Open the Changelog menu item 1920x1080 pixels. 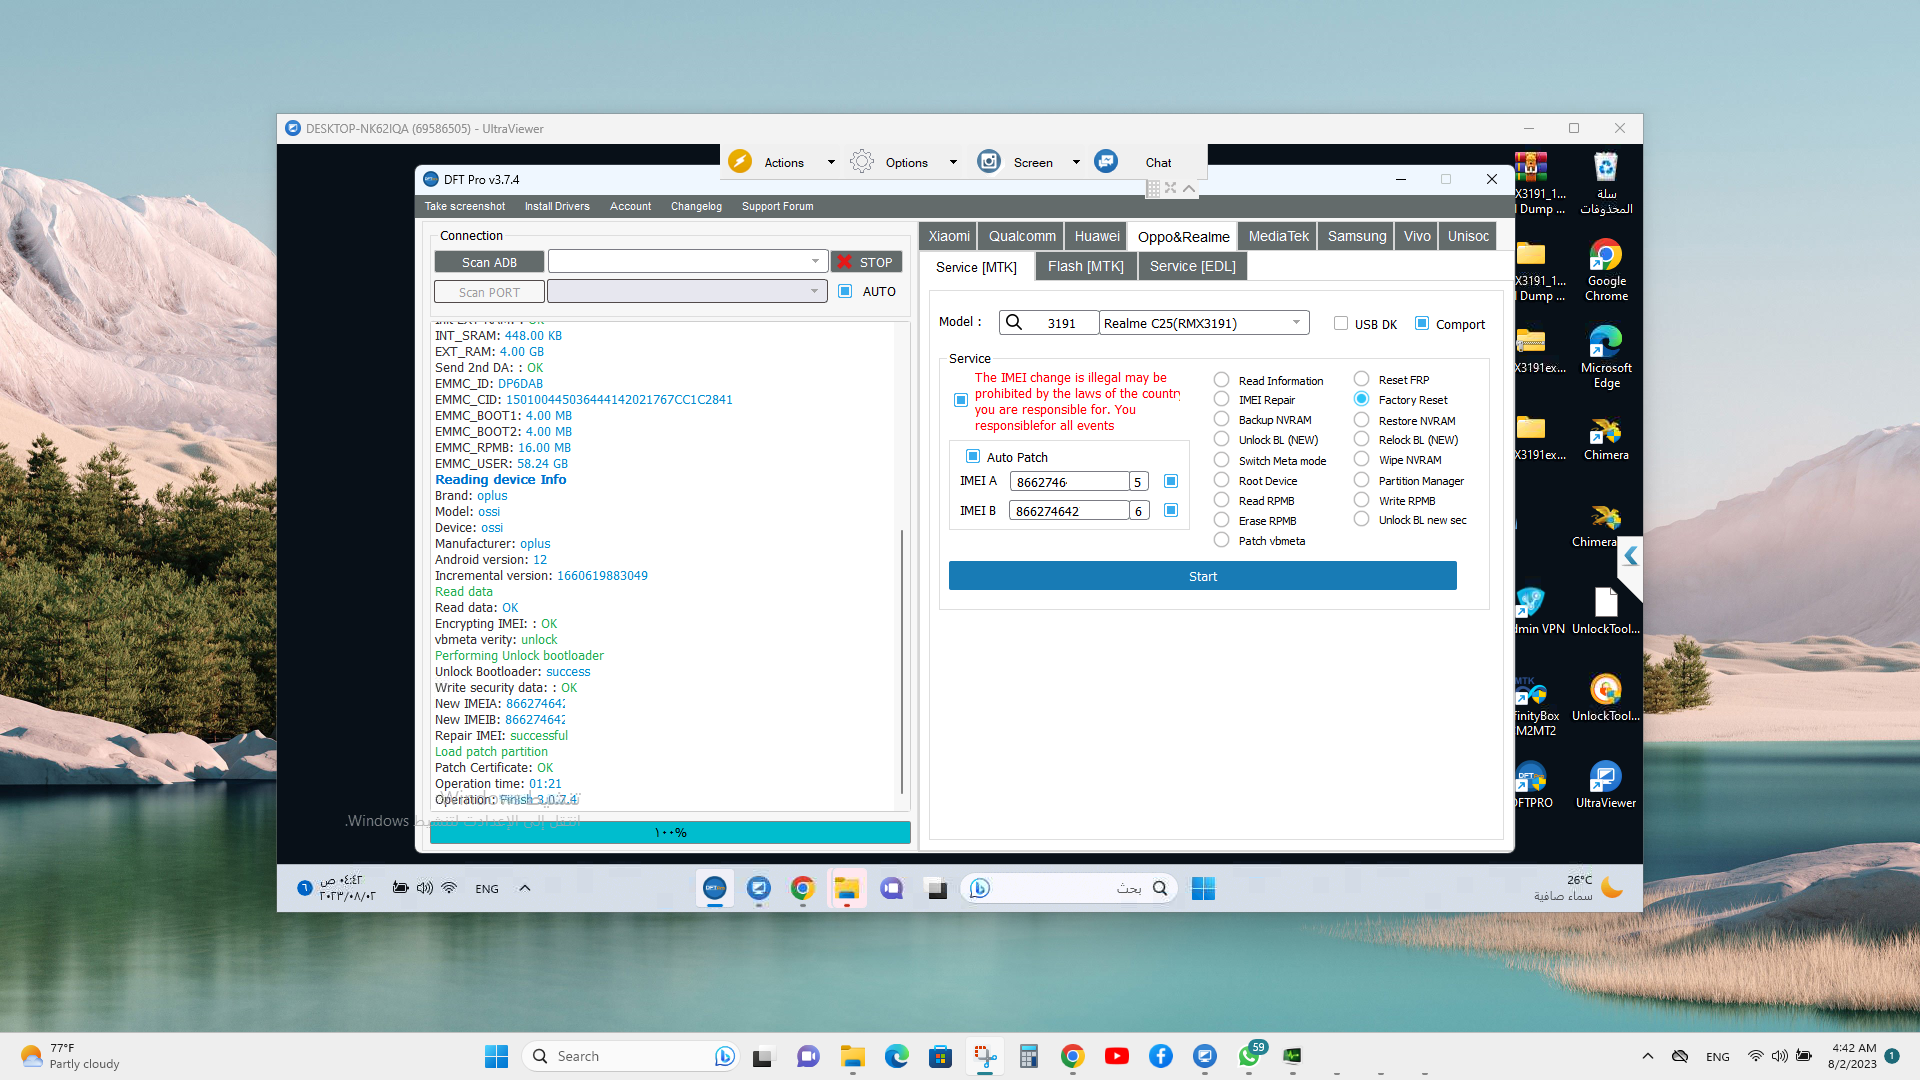pos(696,206)
